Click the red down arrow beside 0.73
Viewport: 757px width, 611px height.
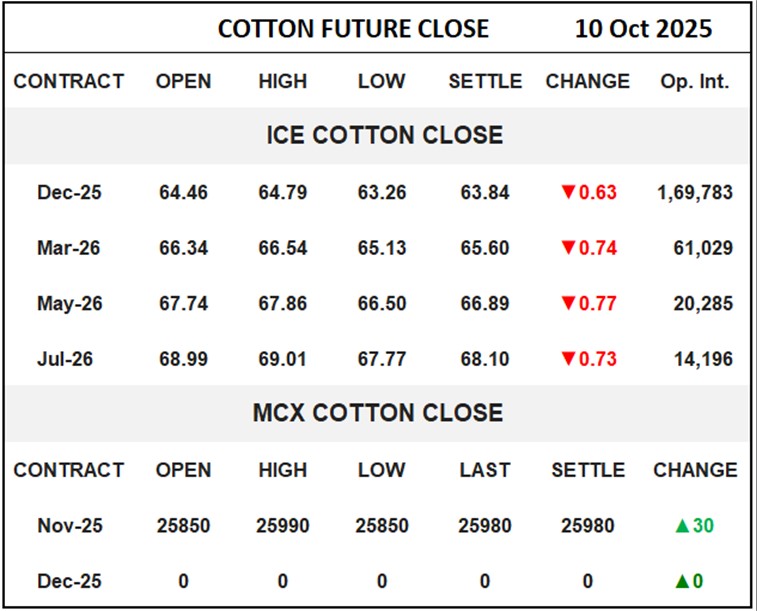coord(568,358)
